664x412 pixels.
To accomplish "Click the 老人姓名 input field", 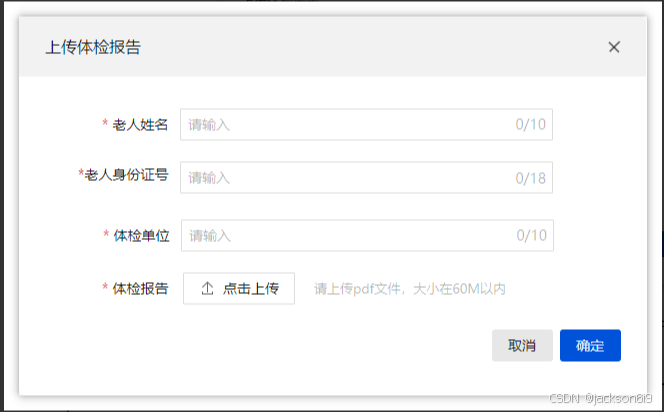I will click(x=366, y=124).
